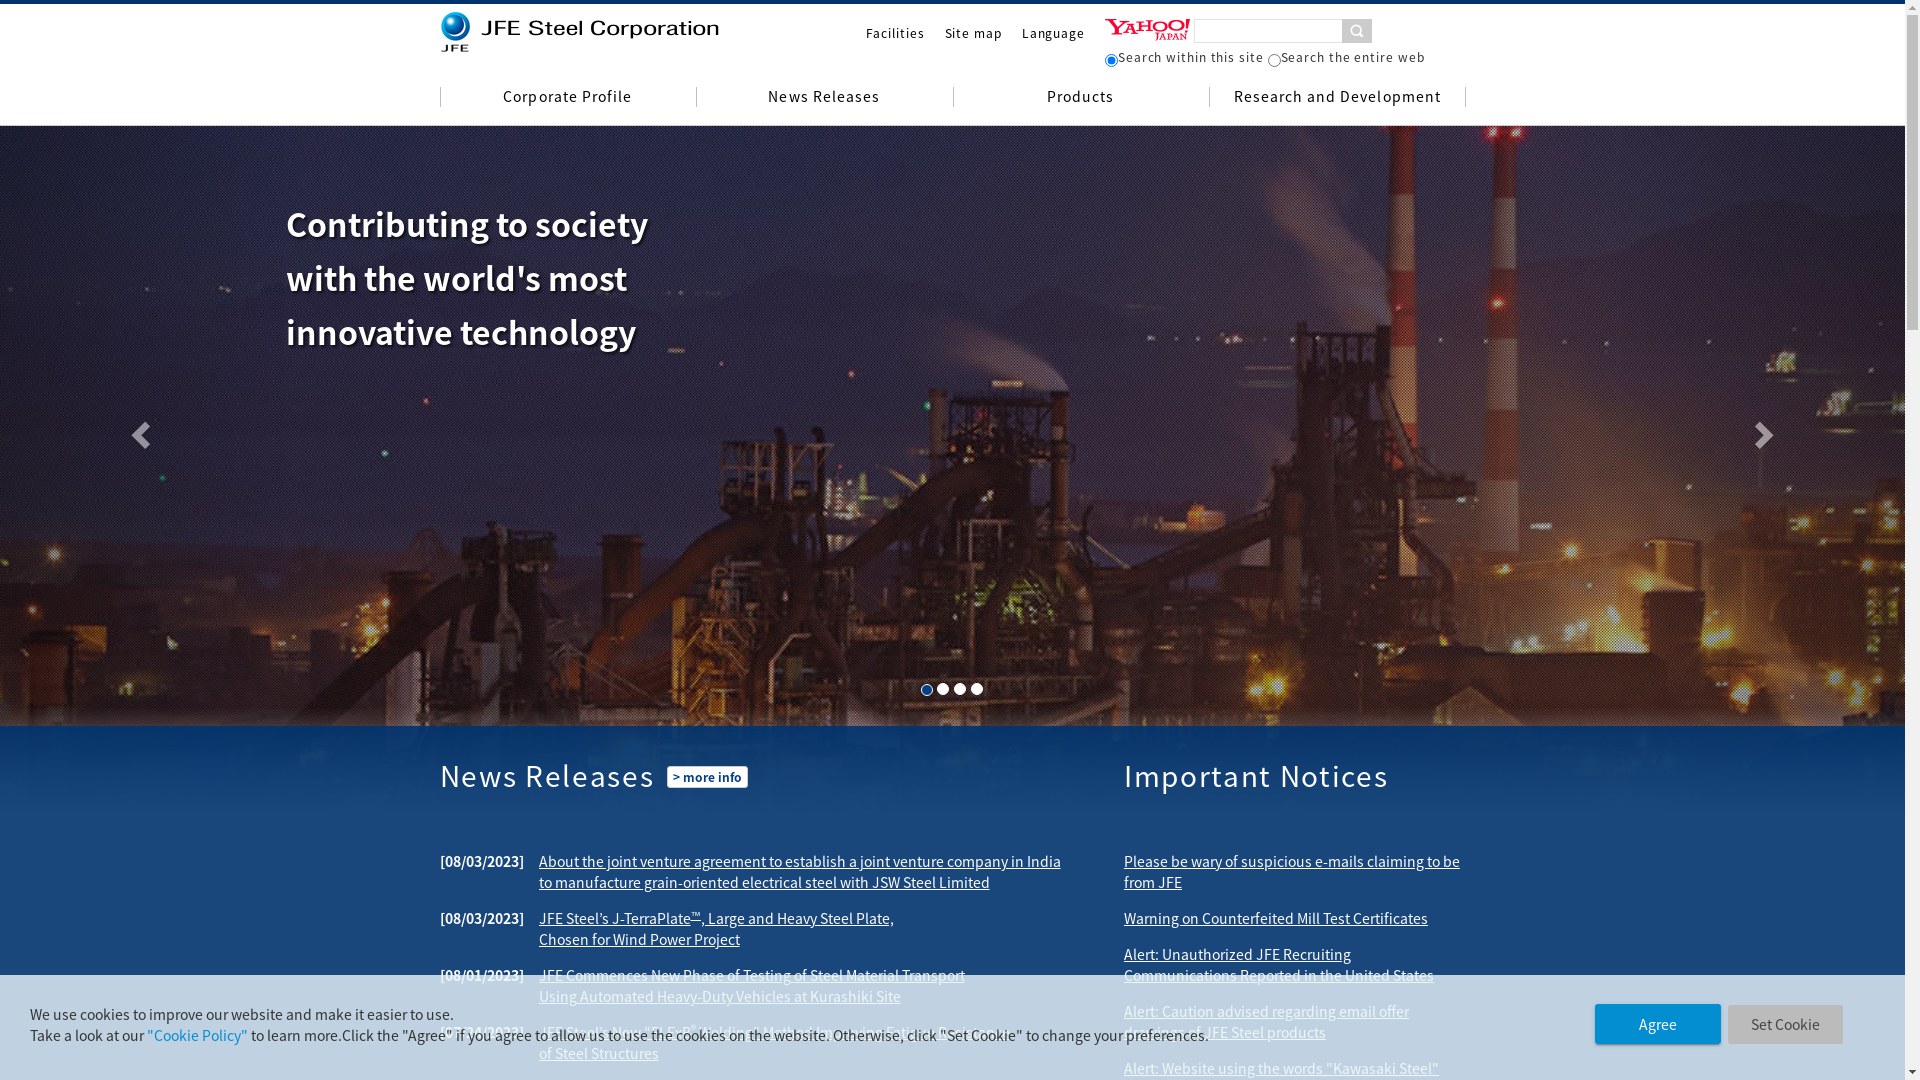The width and height of the screenshot is (1920, 1080).
Task: Focus the site search input field
Action: 1268,31
